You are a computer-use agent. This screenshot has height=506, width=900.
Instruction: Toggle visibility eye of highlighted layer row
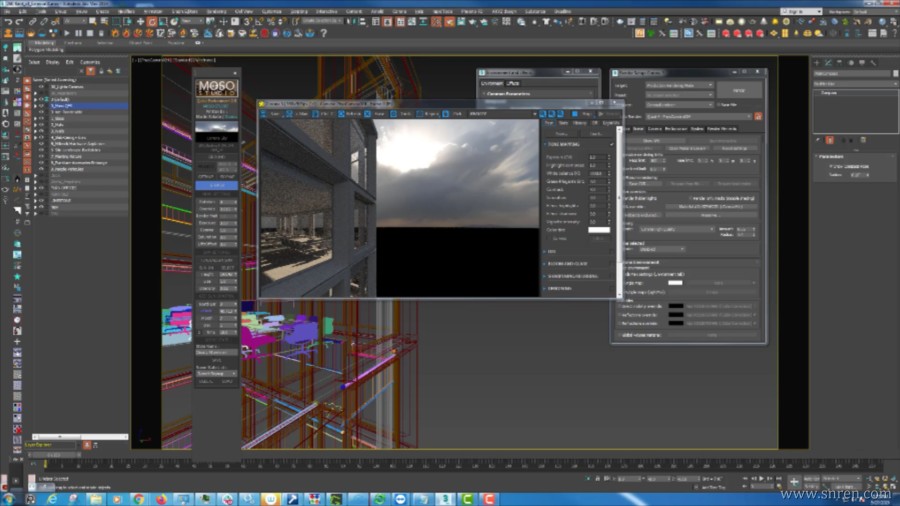point(41,106)
